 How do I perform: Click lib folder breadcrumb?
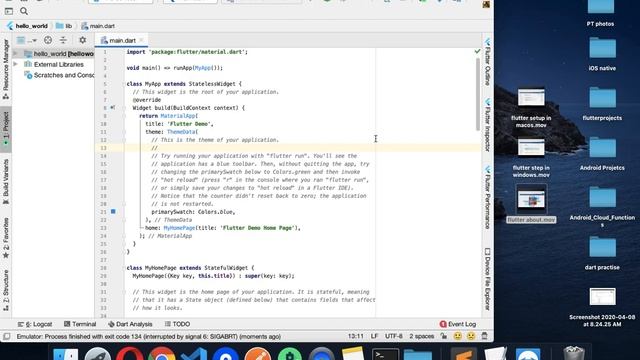tap(64, 26)
